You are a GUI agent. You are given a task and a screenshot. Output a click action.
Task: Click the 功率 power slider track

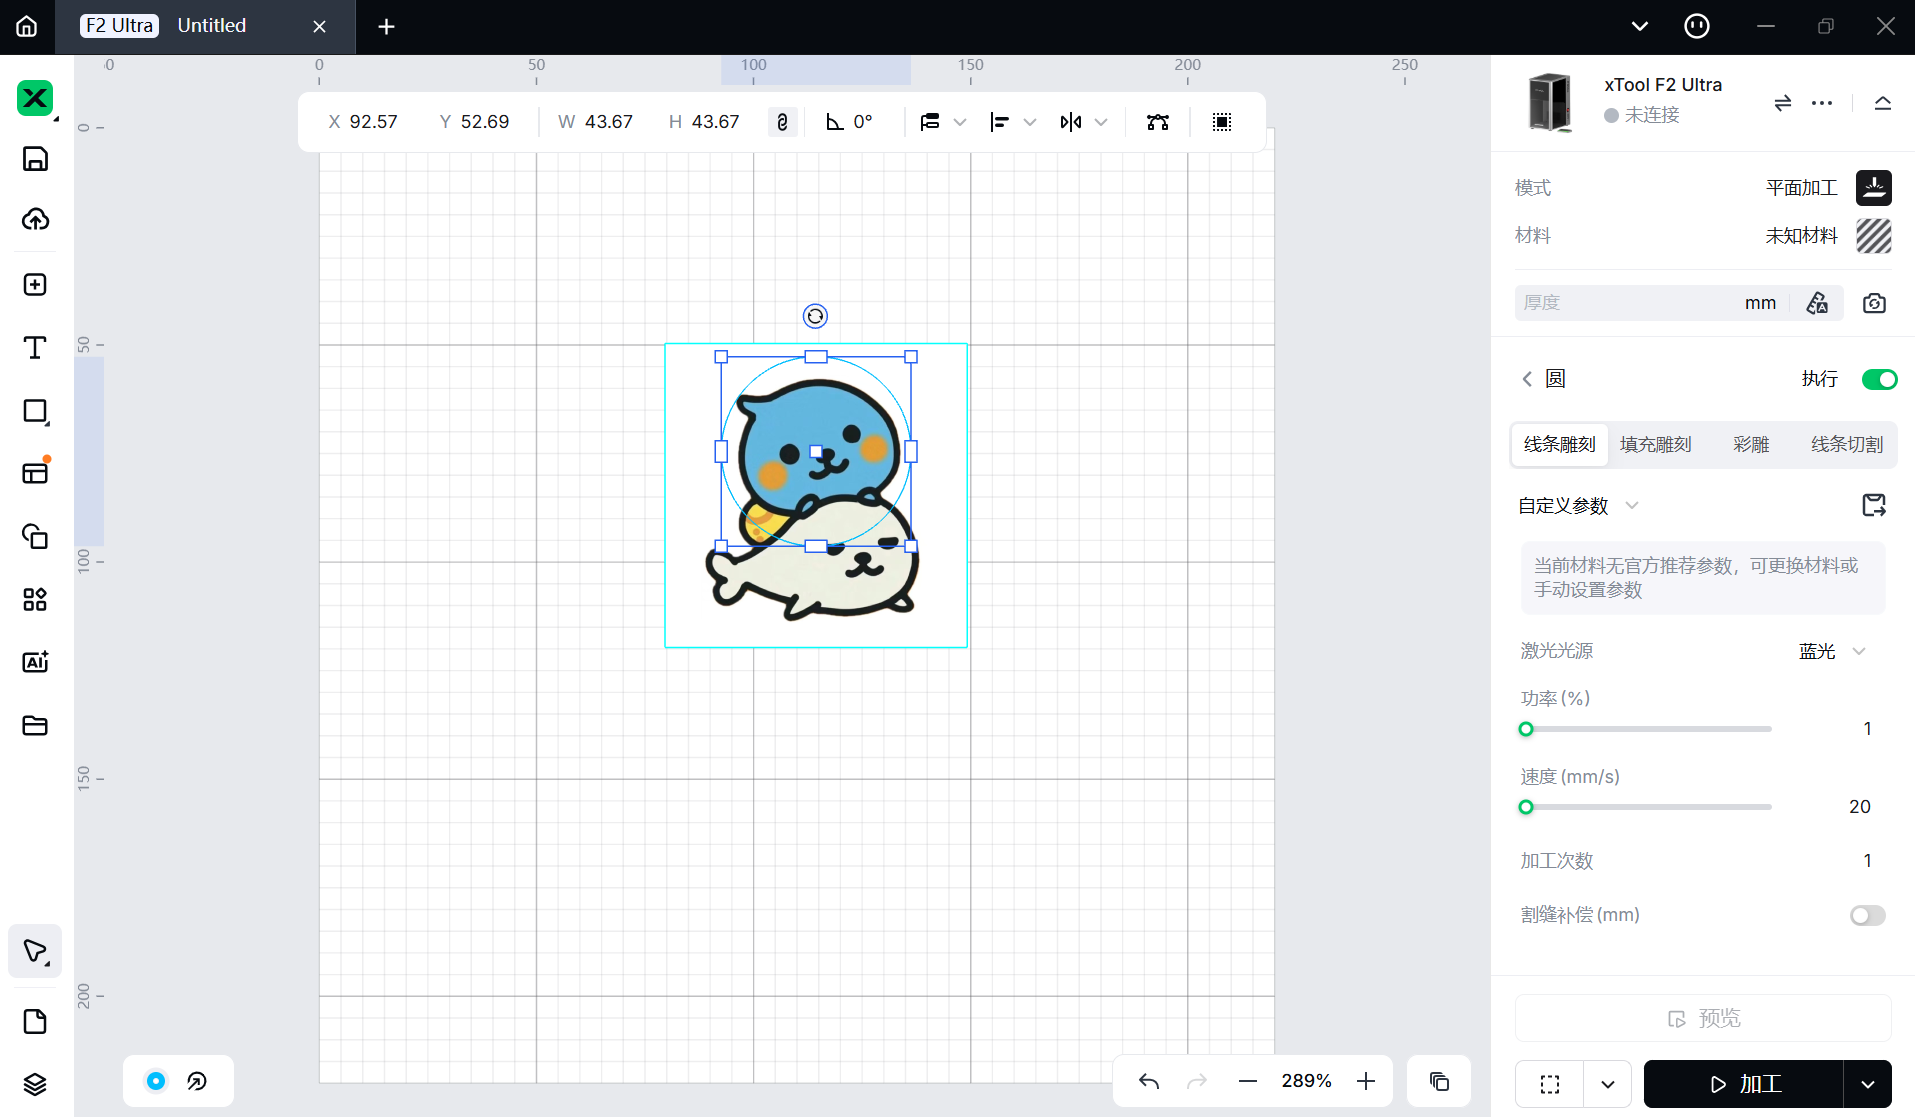[1648, 729]
